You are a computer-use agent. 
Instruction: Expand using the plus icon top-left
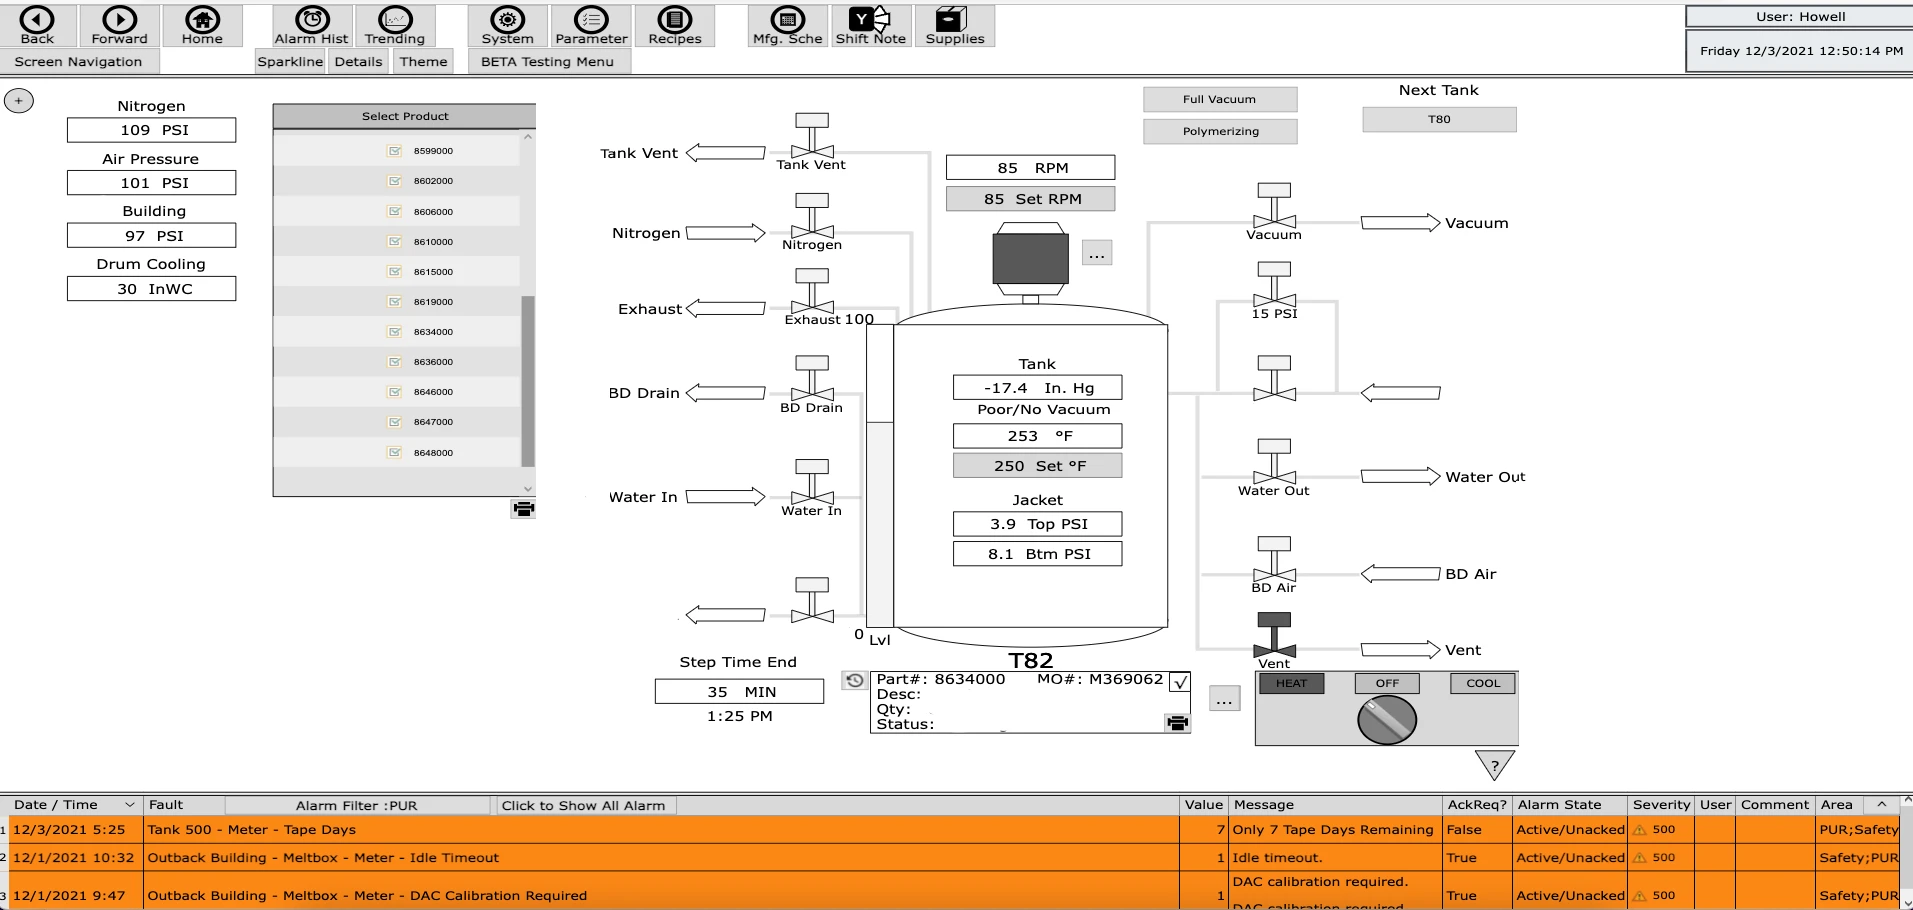[18, 100]
